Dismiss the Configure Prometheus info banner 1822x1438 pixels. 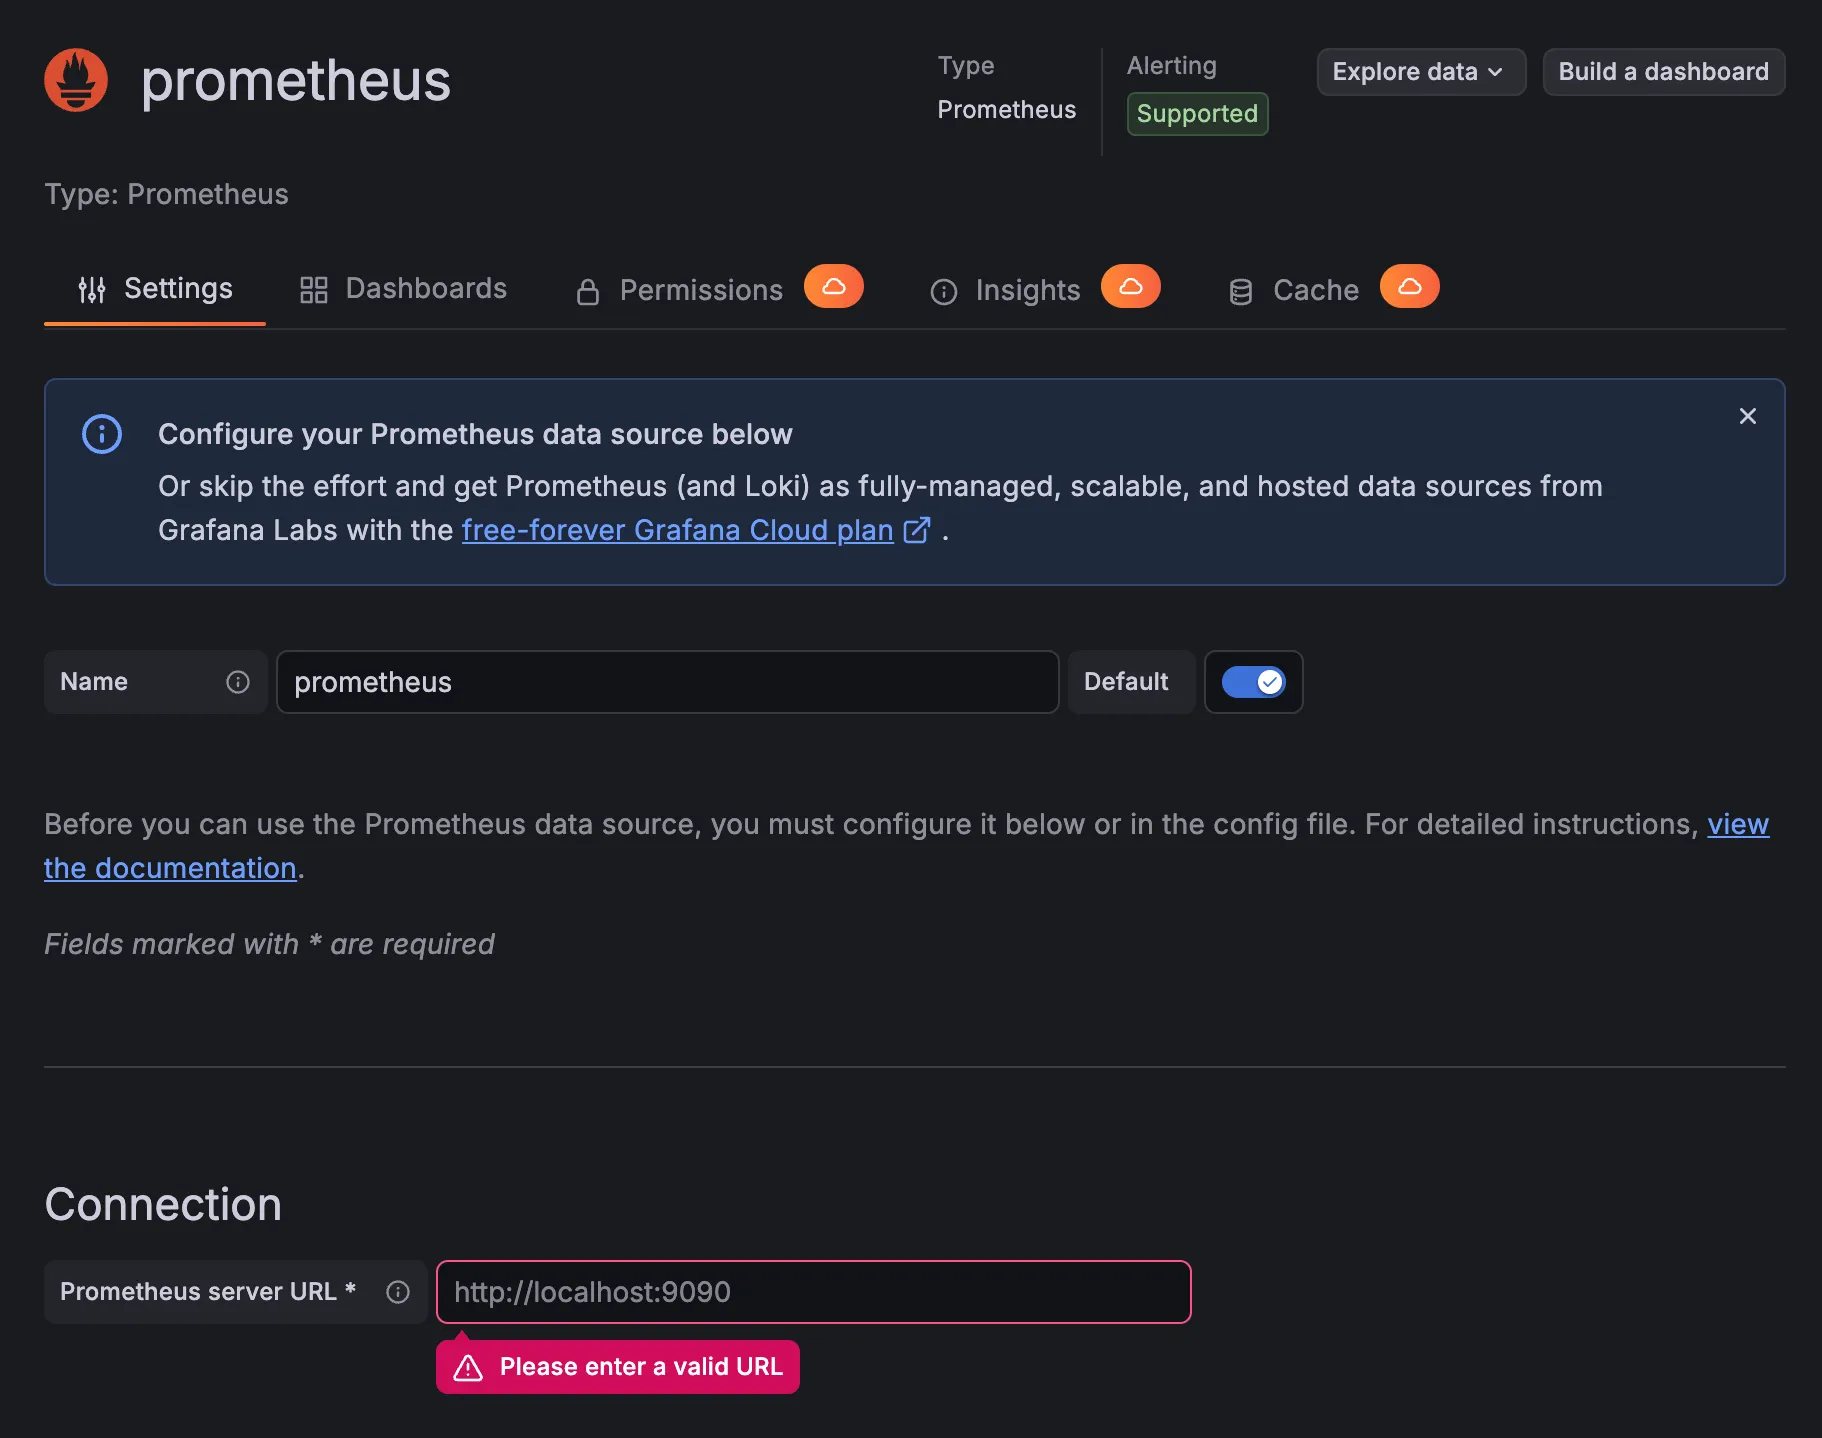1747,416
